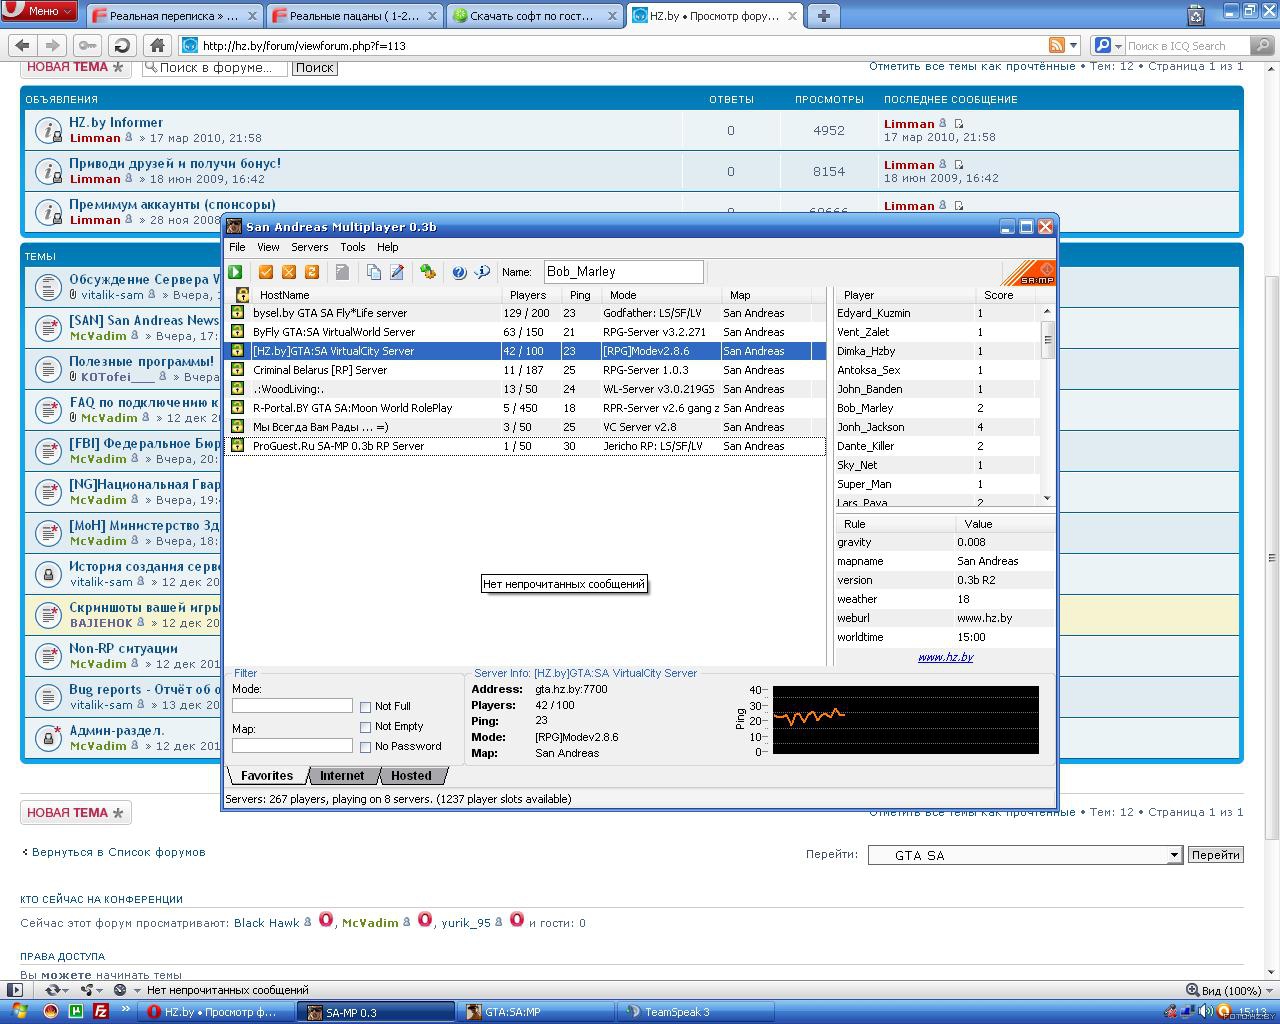Click the lock column header icon in server list
Screen dimensions: 1280x1024
tap(242, 294)
